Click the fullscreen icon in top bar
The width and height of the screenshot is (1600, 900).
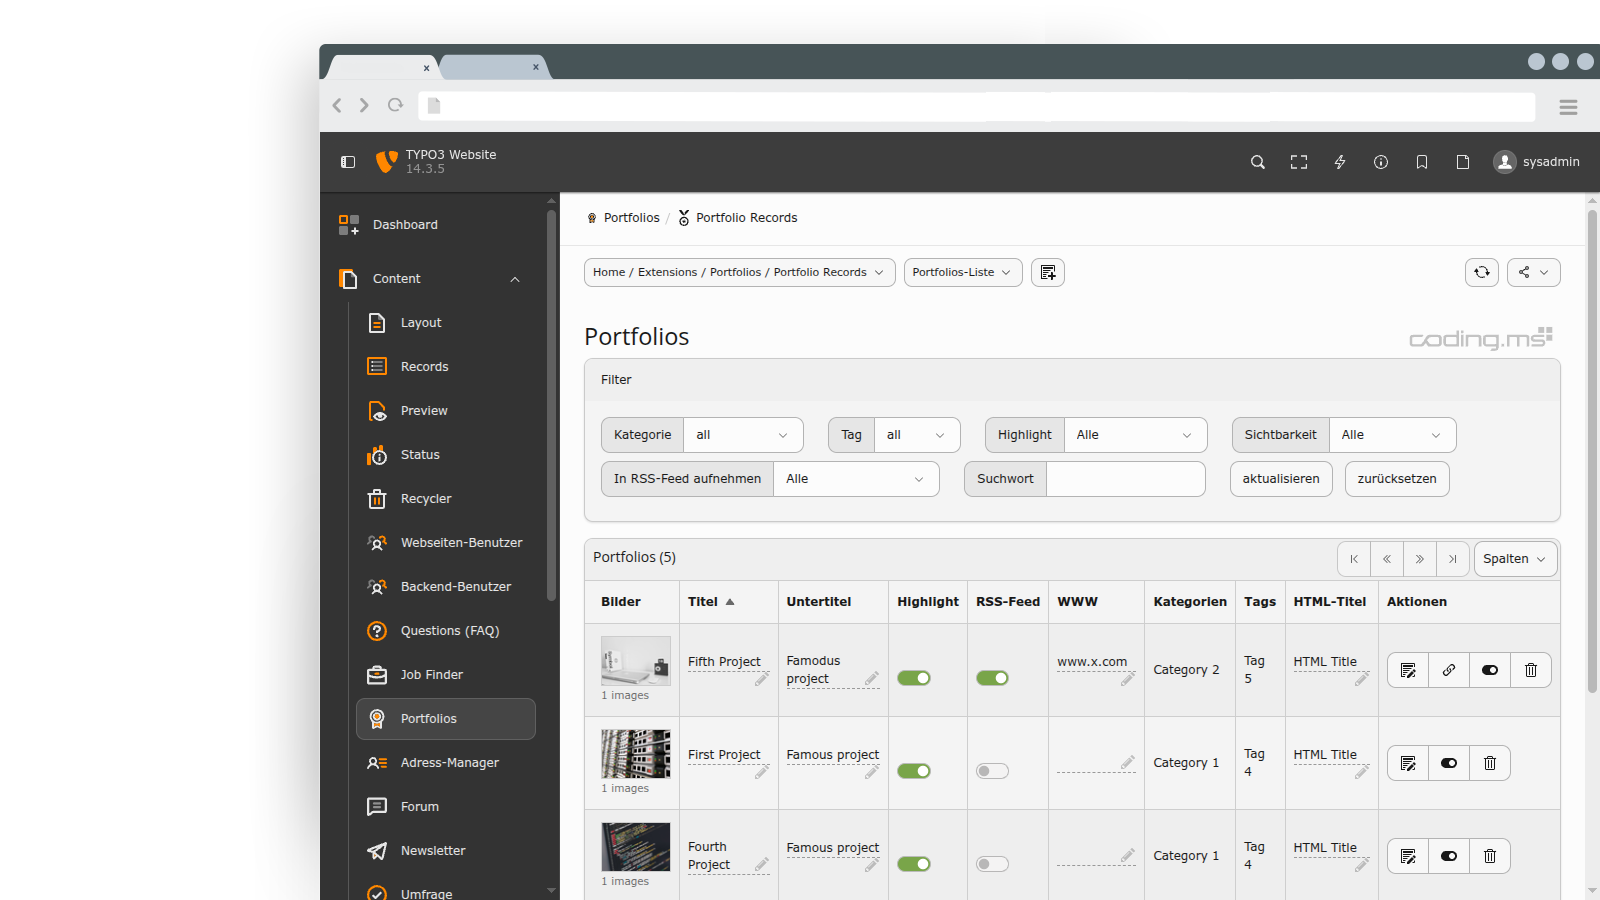[1299, 162]
